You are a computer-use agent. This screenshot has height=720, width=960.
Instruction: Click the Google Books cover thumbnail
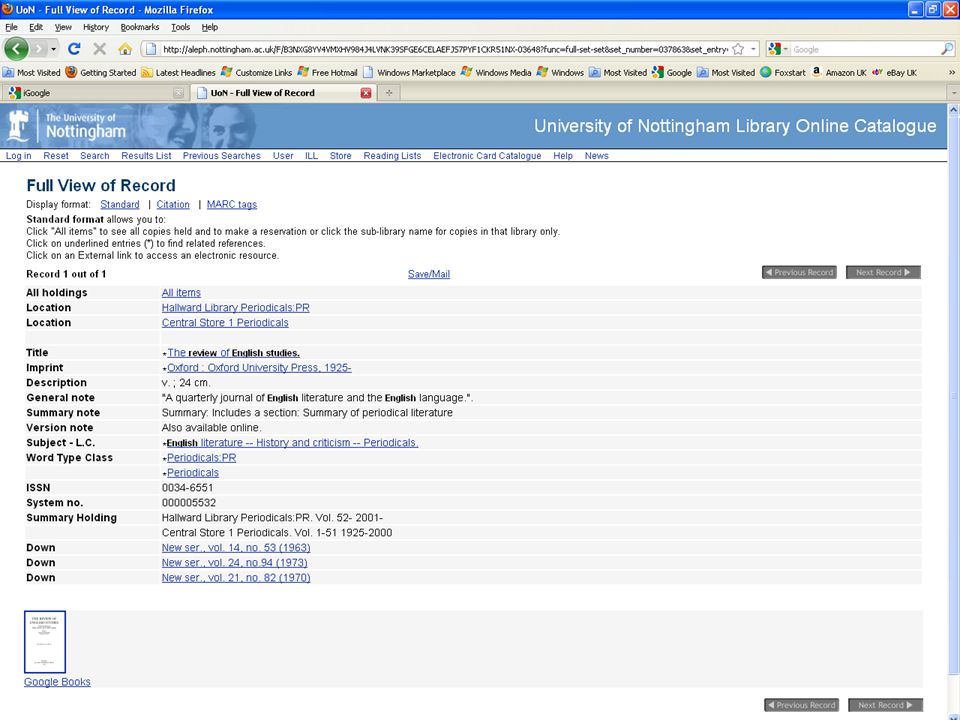point(45,642)
